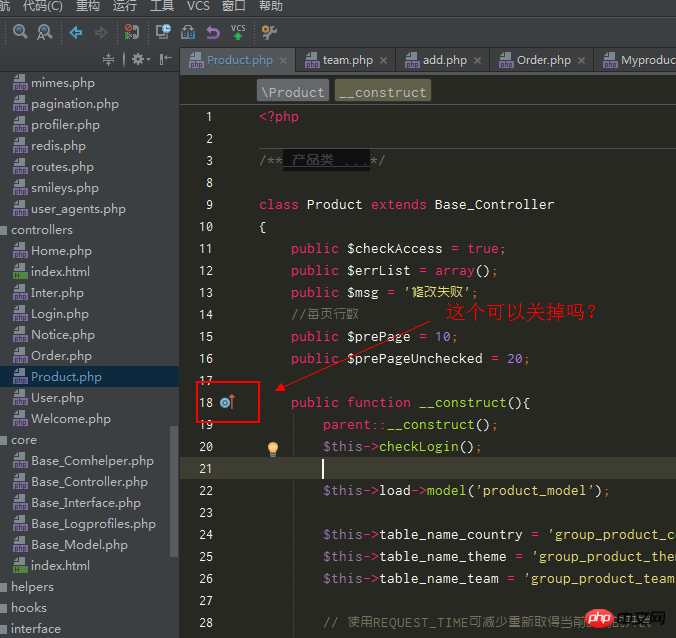676x638 pixels.
Task: Click the Replace search icon in toolbar
Action: point(44,33)
